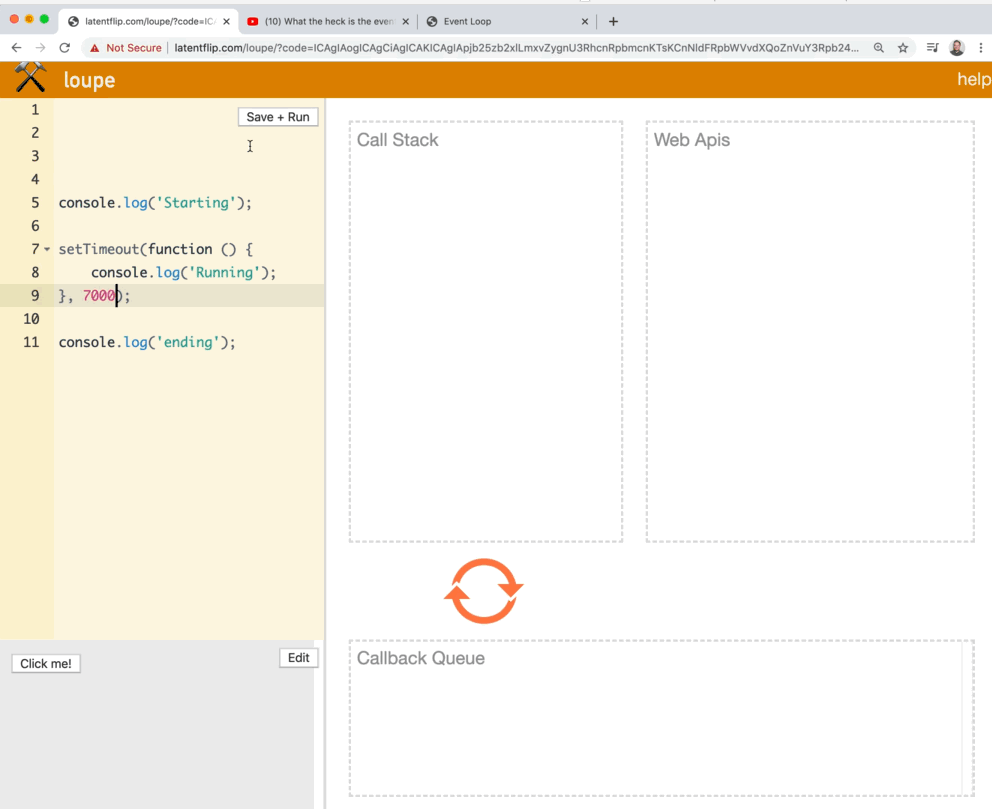Switch to the Event Loop tab
Viewport: 992px width, 809px height.
click(500, 21)
